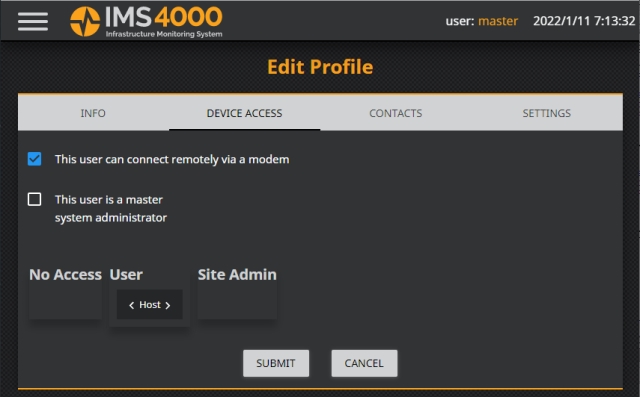The image size is (640, 397).
Task: Click the Site Admin column heading
Action: pos(237,275)
